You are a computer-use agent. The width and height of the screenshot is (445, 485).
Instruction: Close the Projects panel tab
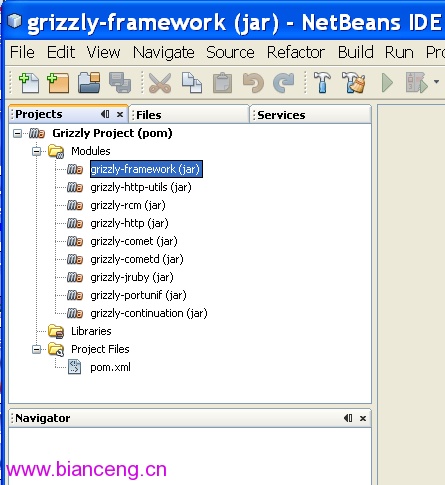(120, 115)
